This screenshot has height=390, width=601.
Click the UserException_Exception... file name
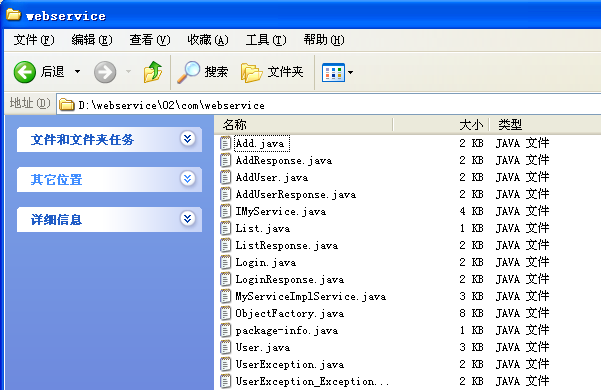[312, 382]
